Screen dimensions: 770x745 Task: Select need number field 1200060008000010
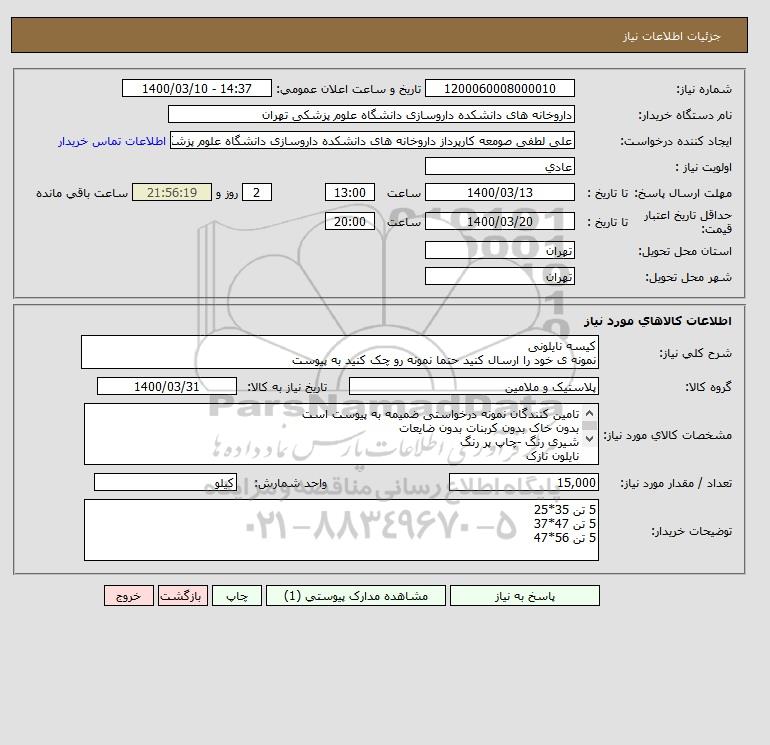(x=500, y=88)
